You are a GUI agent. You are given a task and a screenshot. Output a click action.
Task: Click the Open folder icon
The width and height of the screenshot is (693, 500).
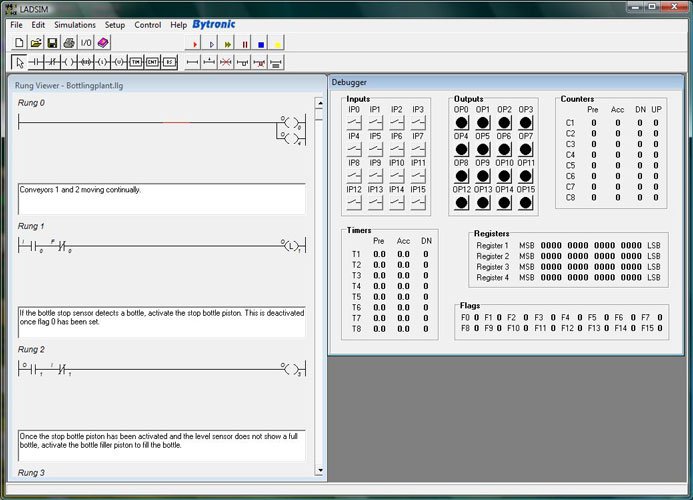coord(36,43)
